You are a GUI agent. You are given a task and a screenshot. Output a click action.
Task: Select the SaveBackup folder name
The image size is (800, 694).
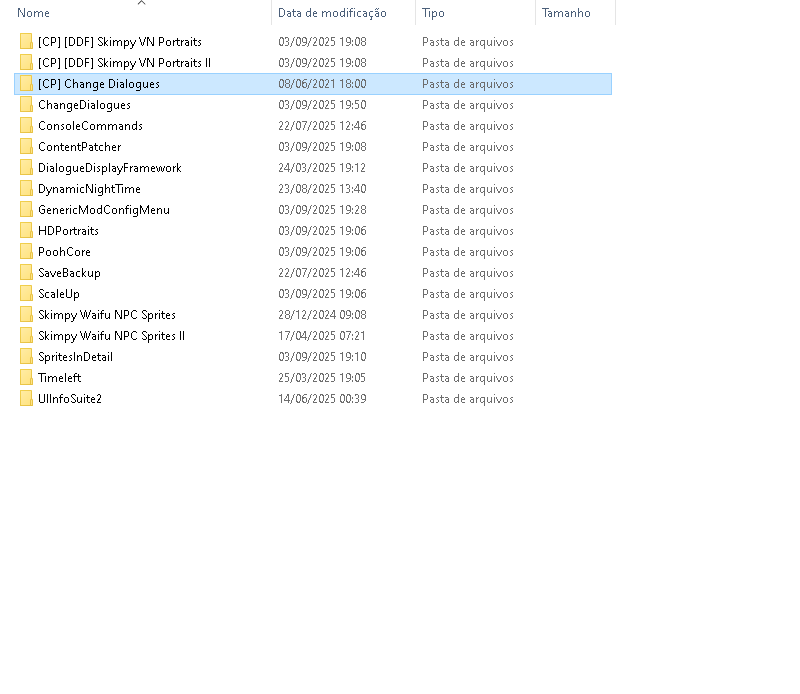69,273
